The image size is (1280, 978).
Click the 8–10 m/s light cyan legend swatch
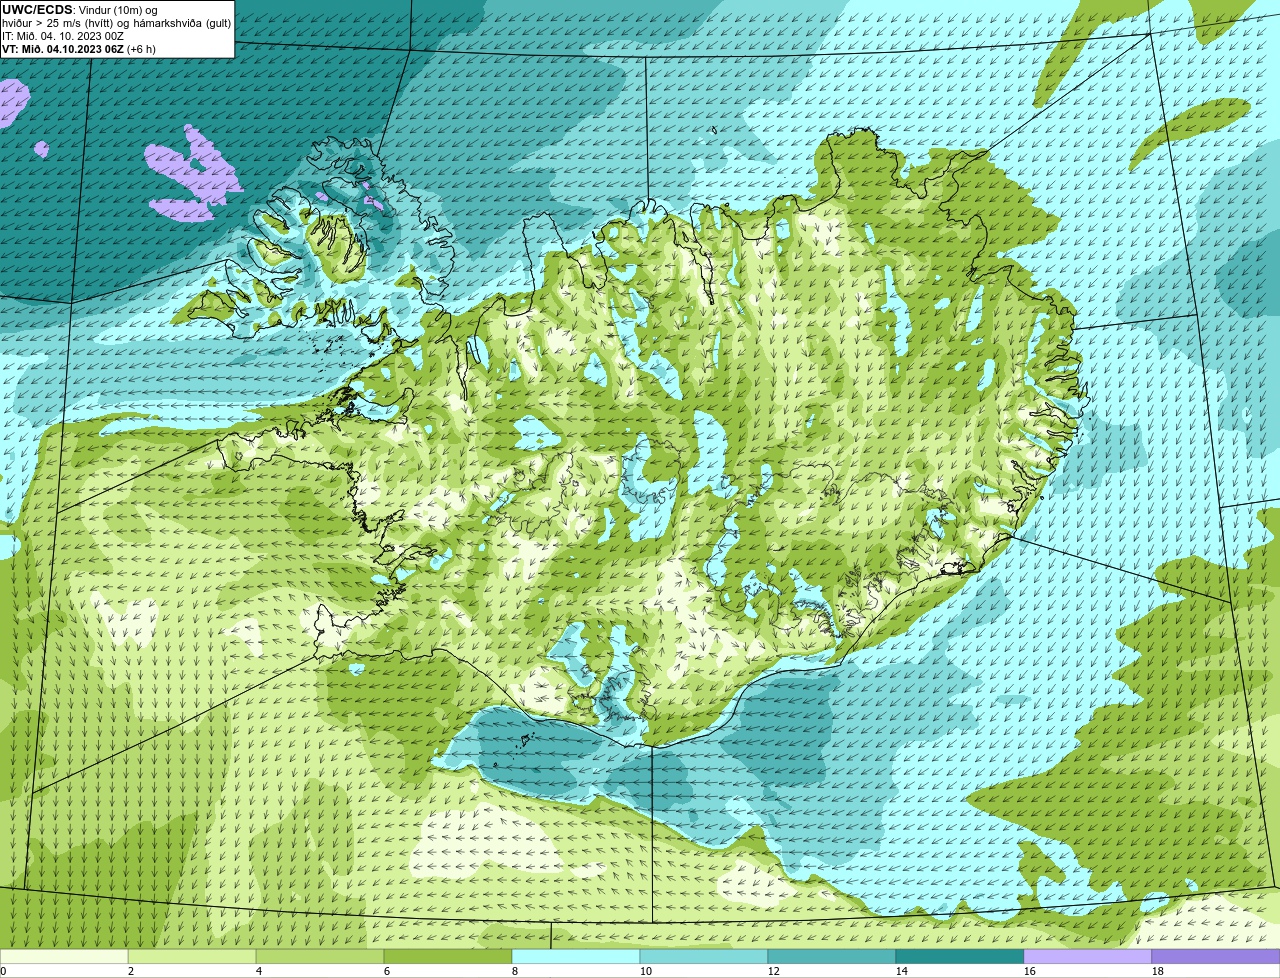[x=576, y=957]
